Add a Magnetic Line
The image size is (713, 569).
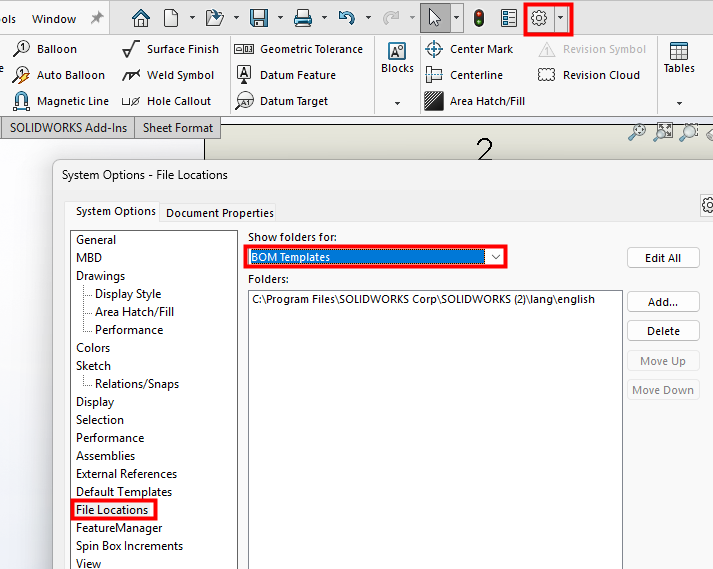[x=61, y=101]
